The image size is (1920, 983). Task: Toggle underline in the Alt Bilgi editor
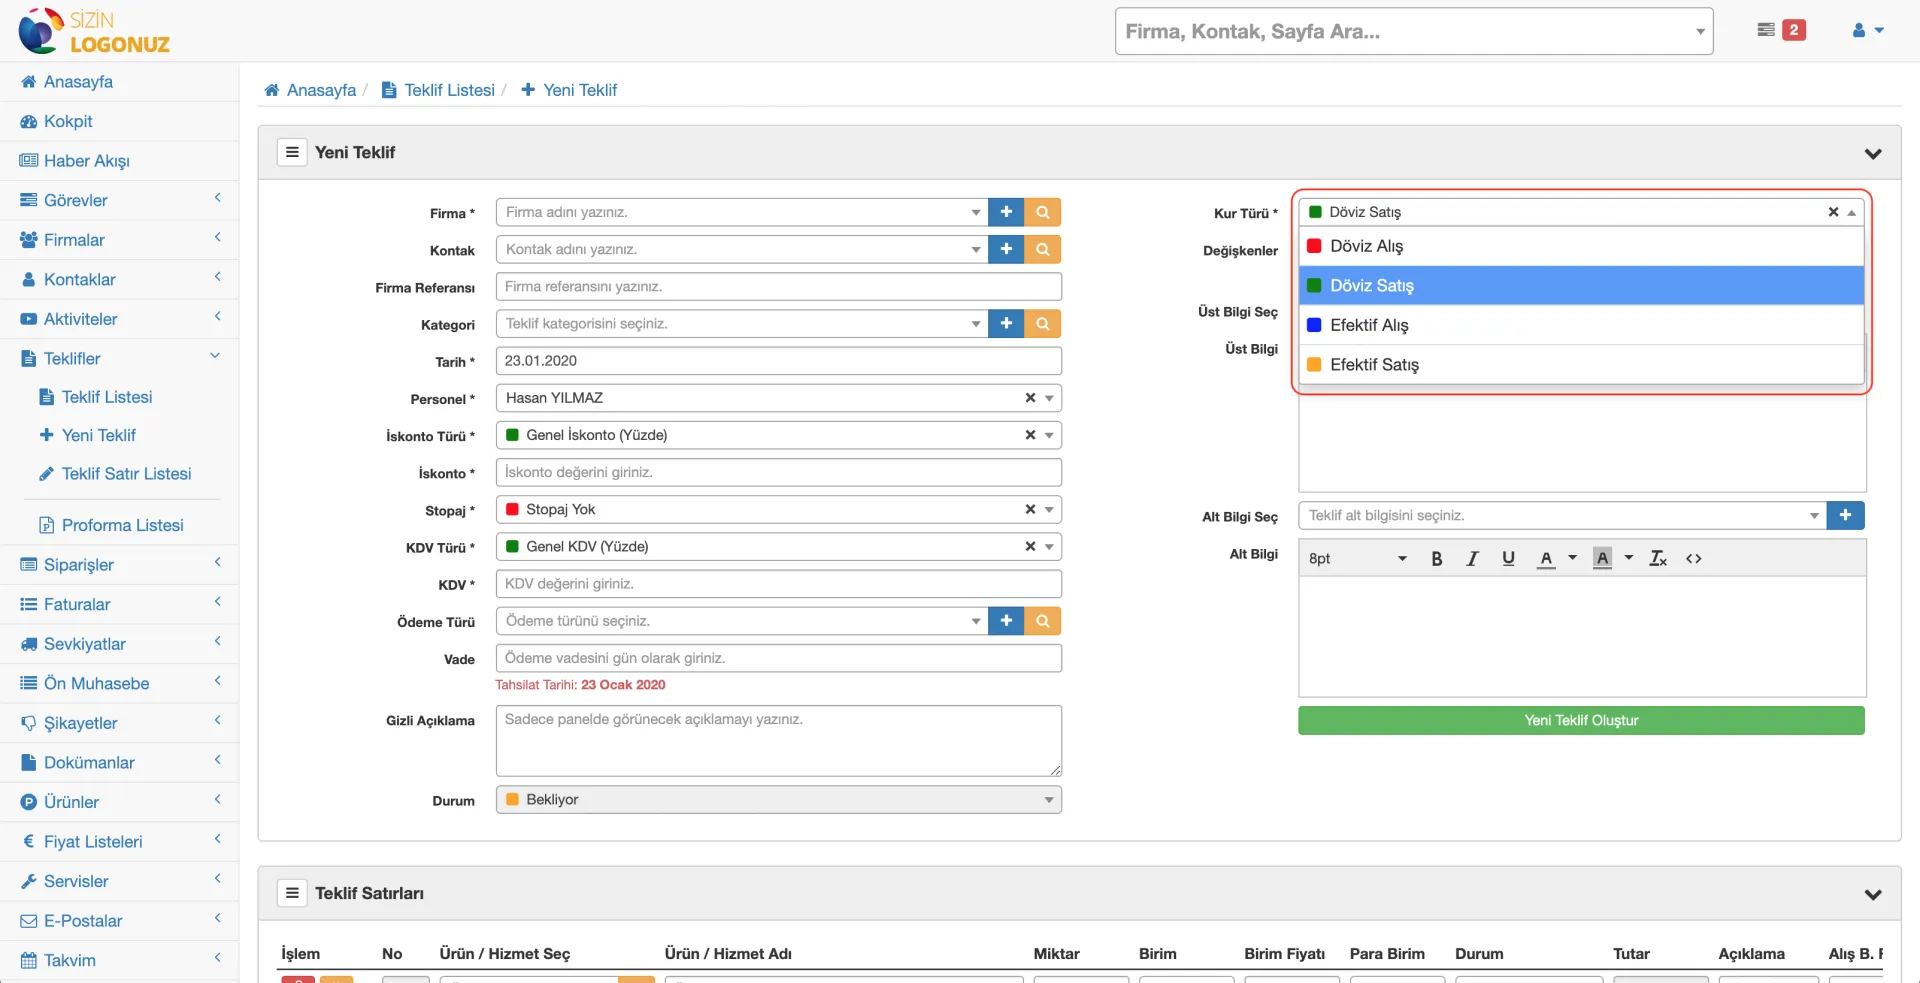pyautogui.click(x=1508, y=559)
